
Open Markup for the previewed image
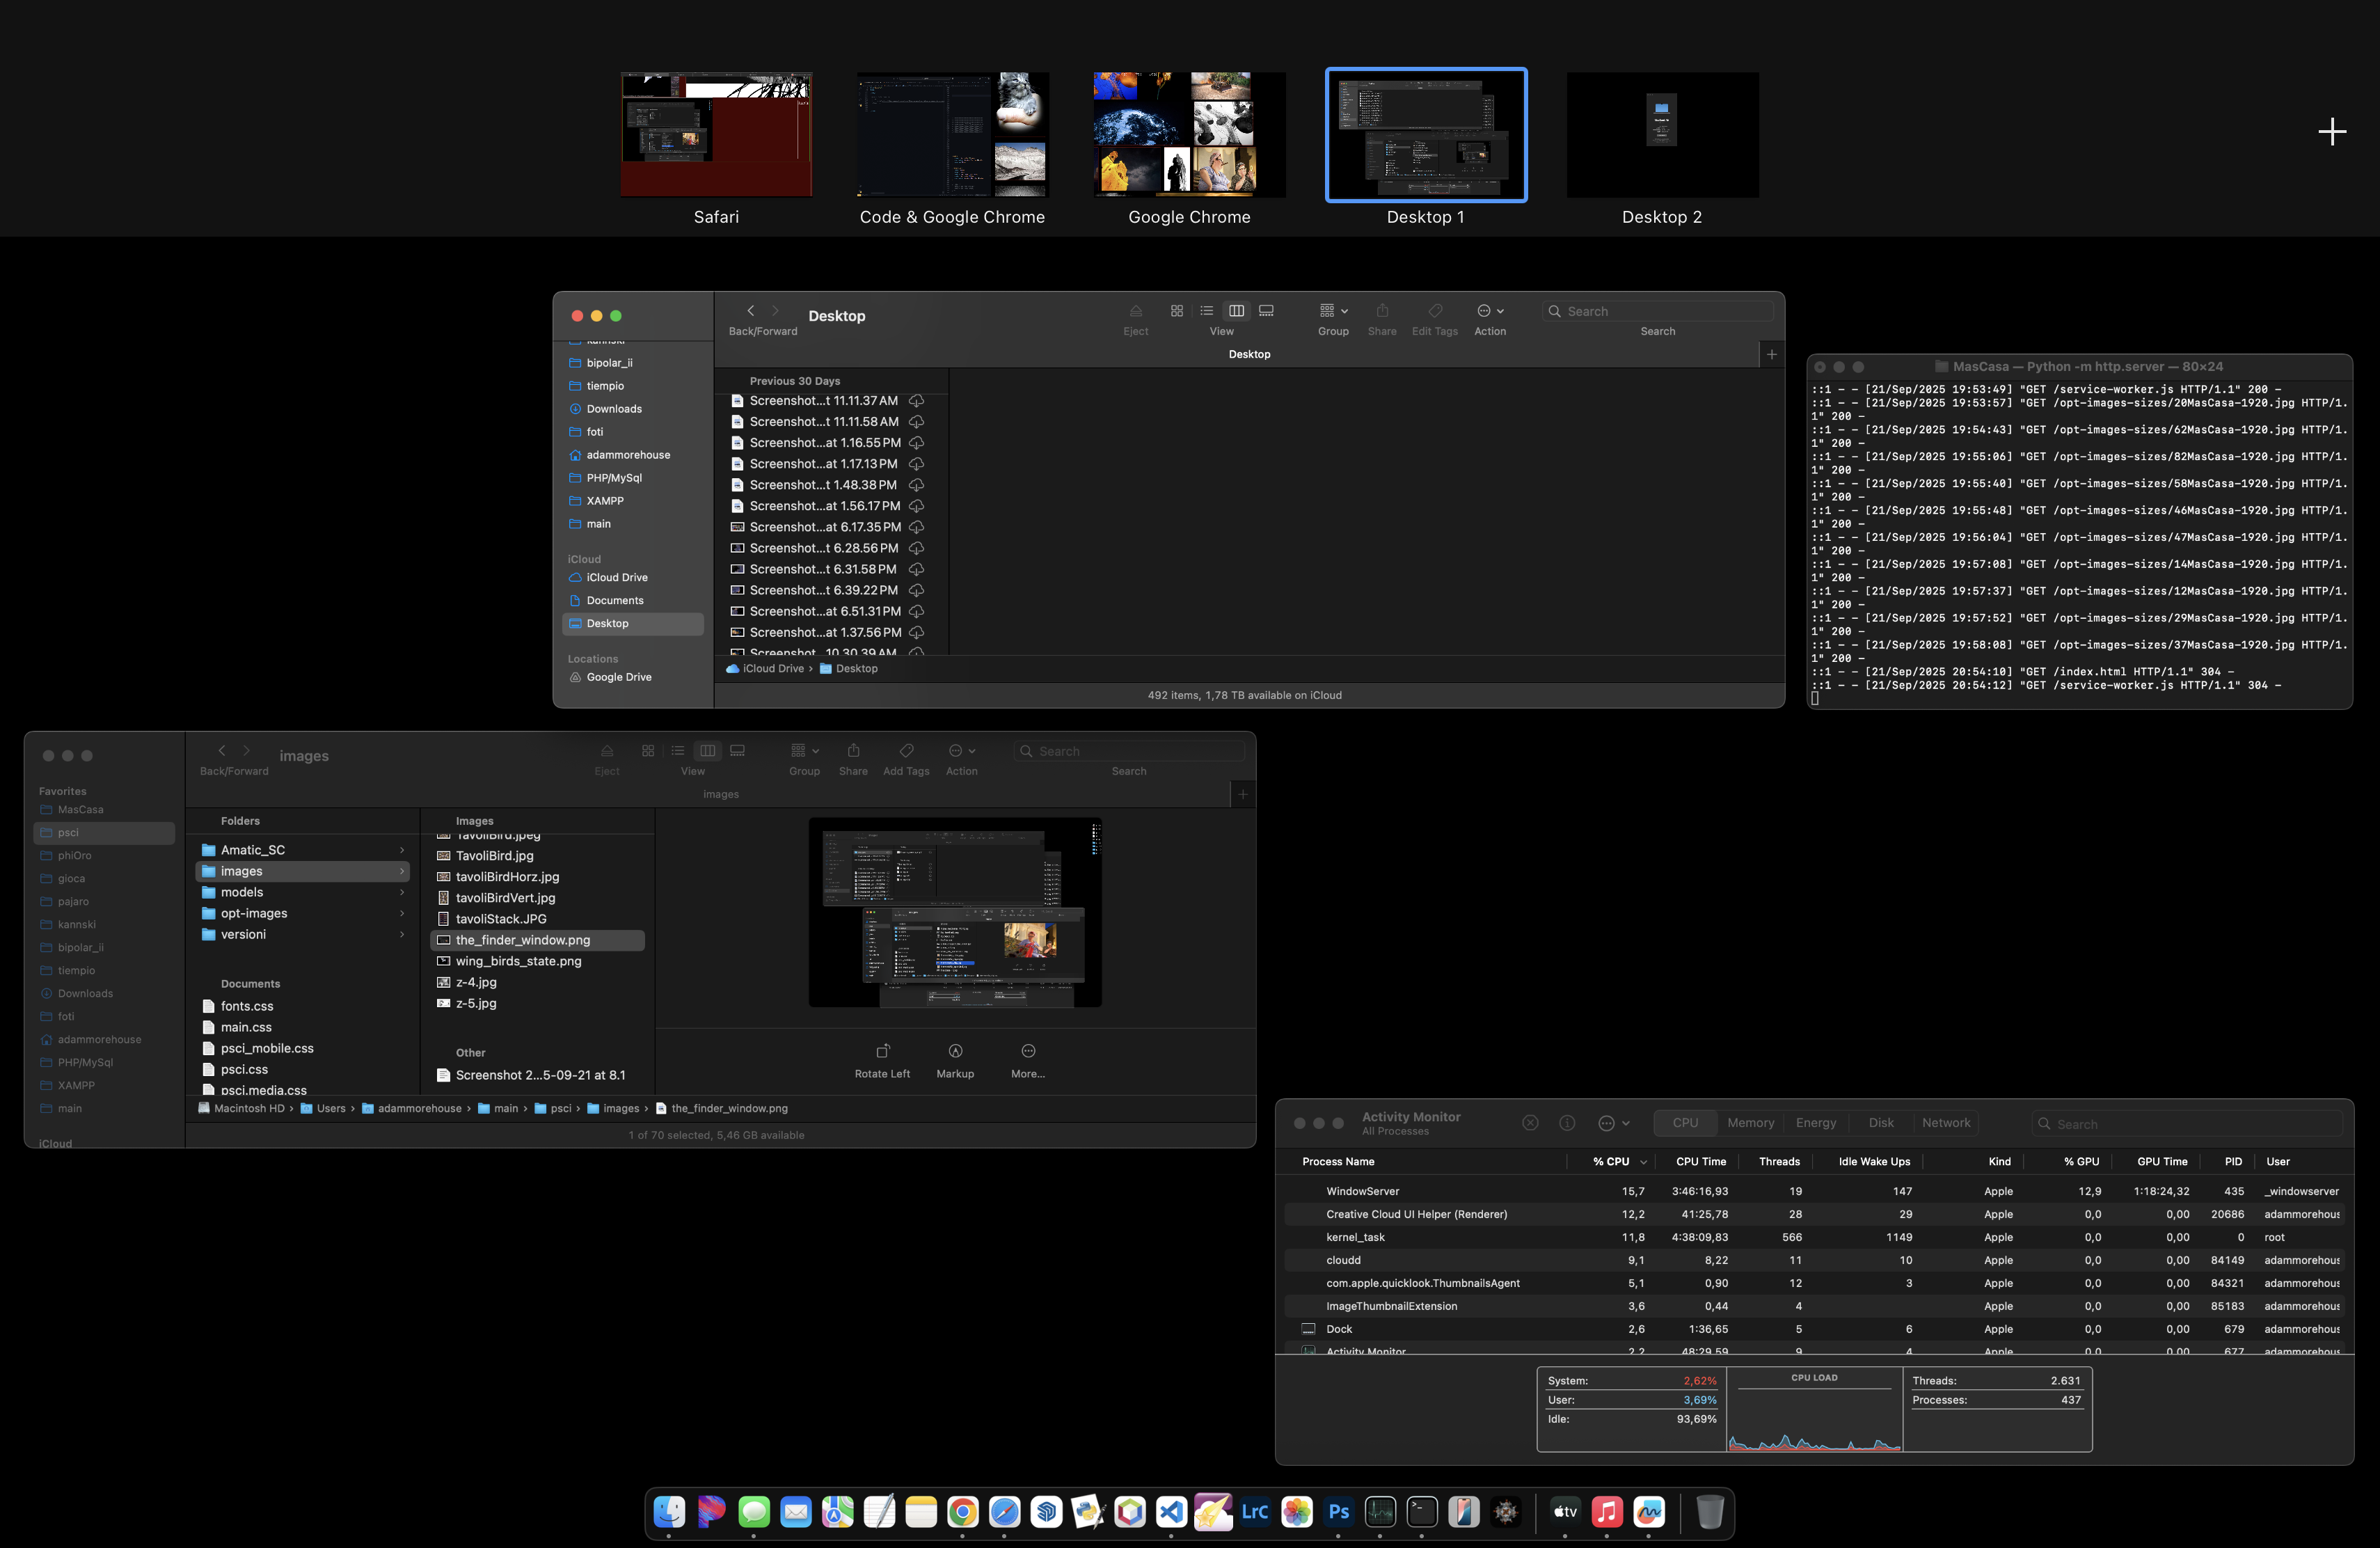pyautogui.click(x=955, y=1051)
